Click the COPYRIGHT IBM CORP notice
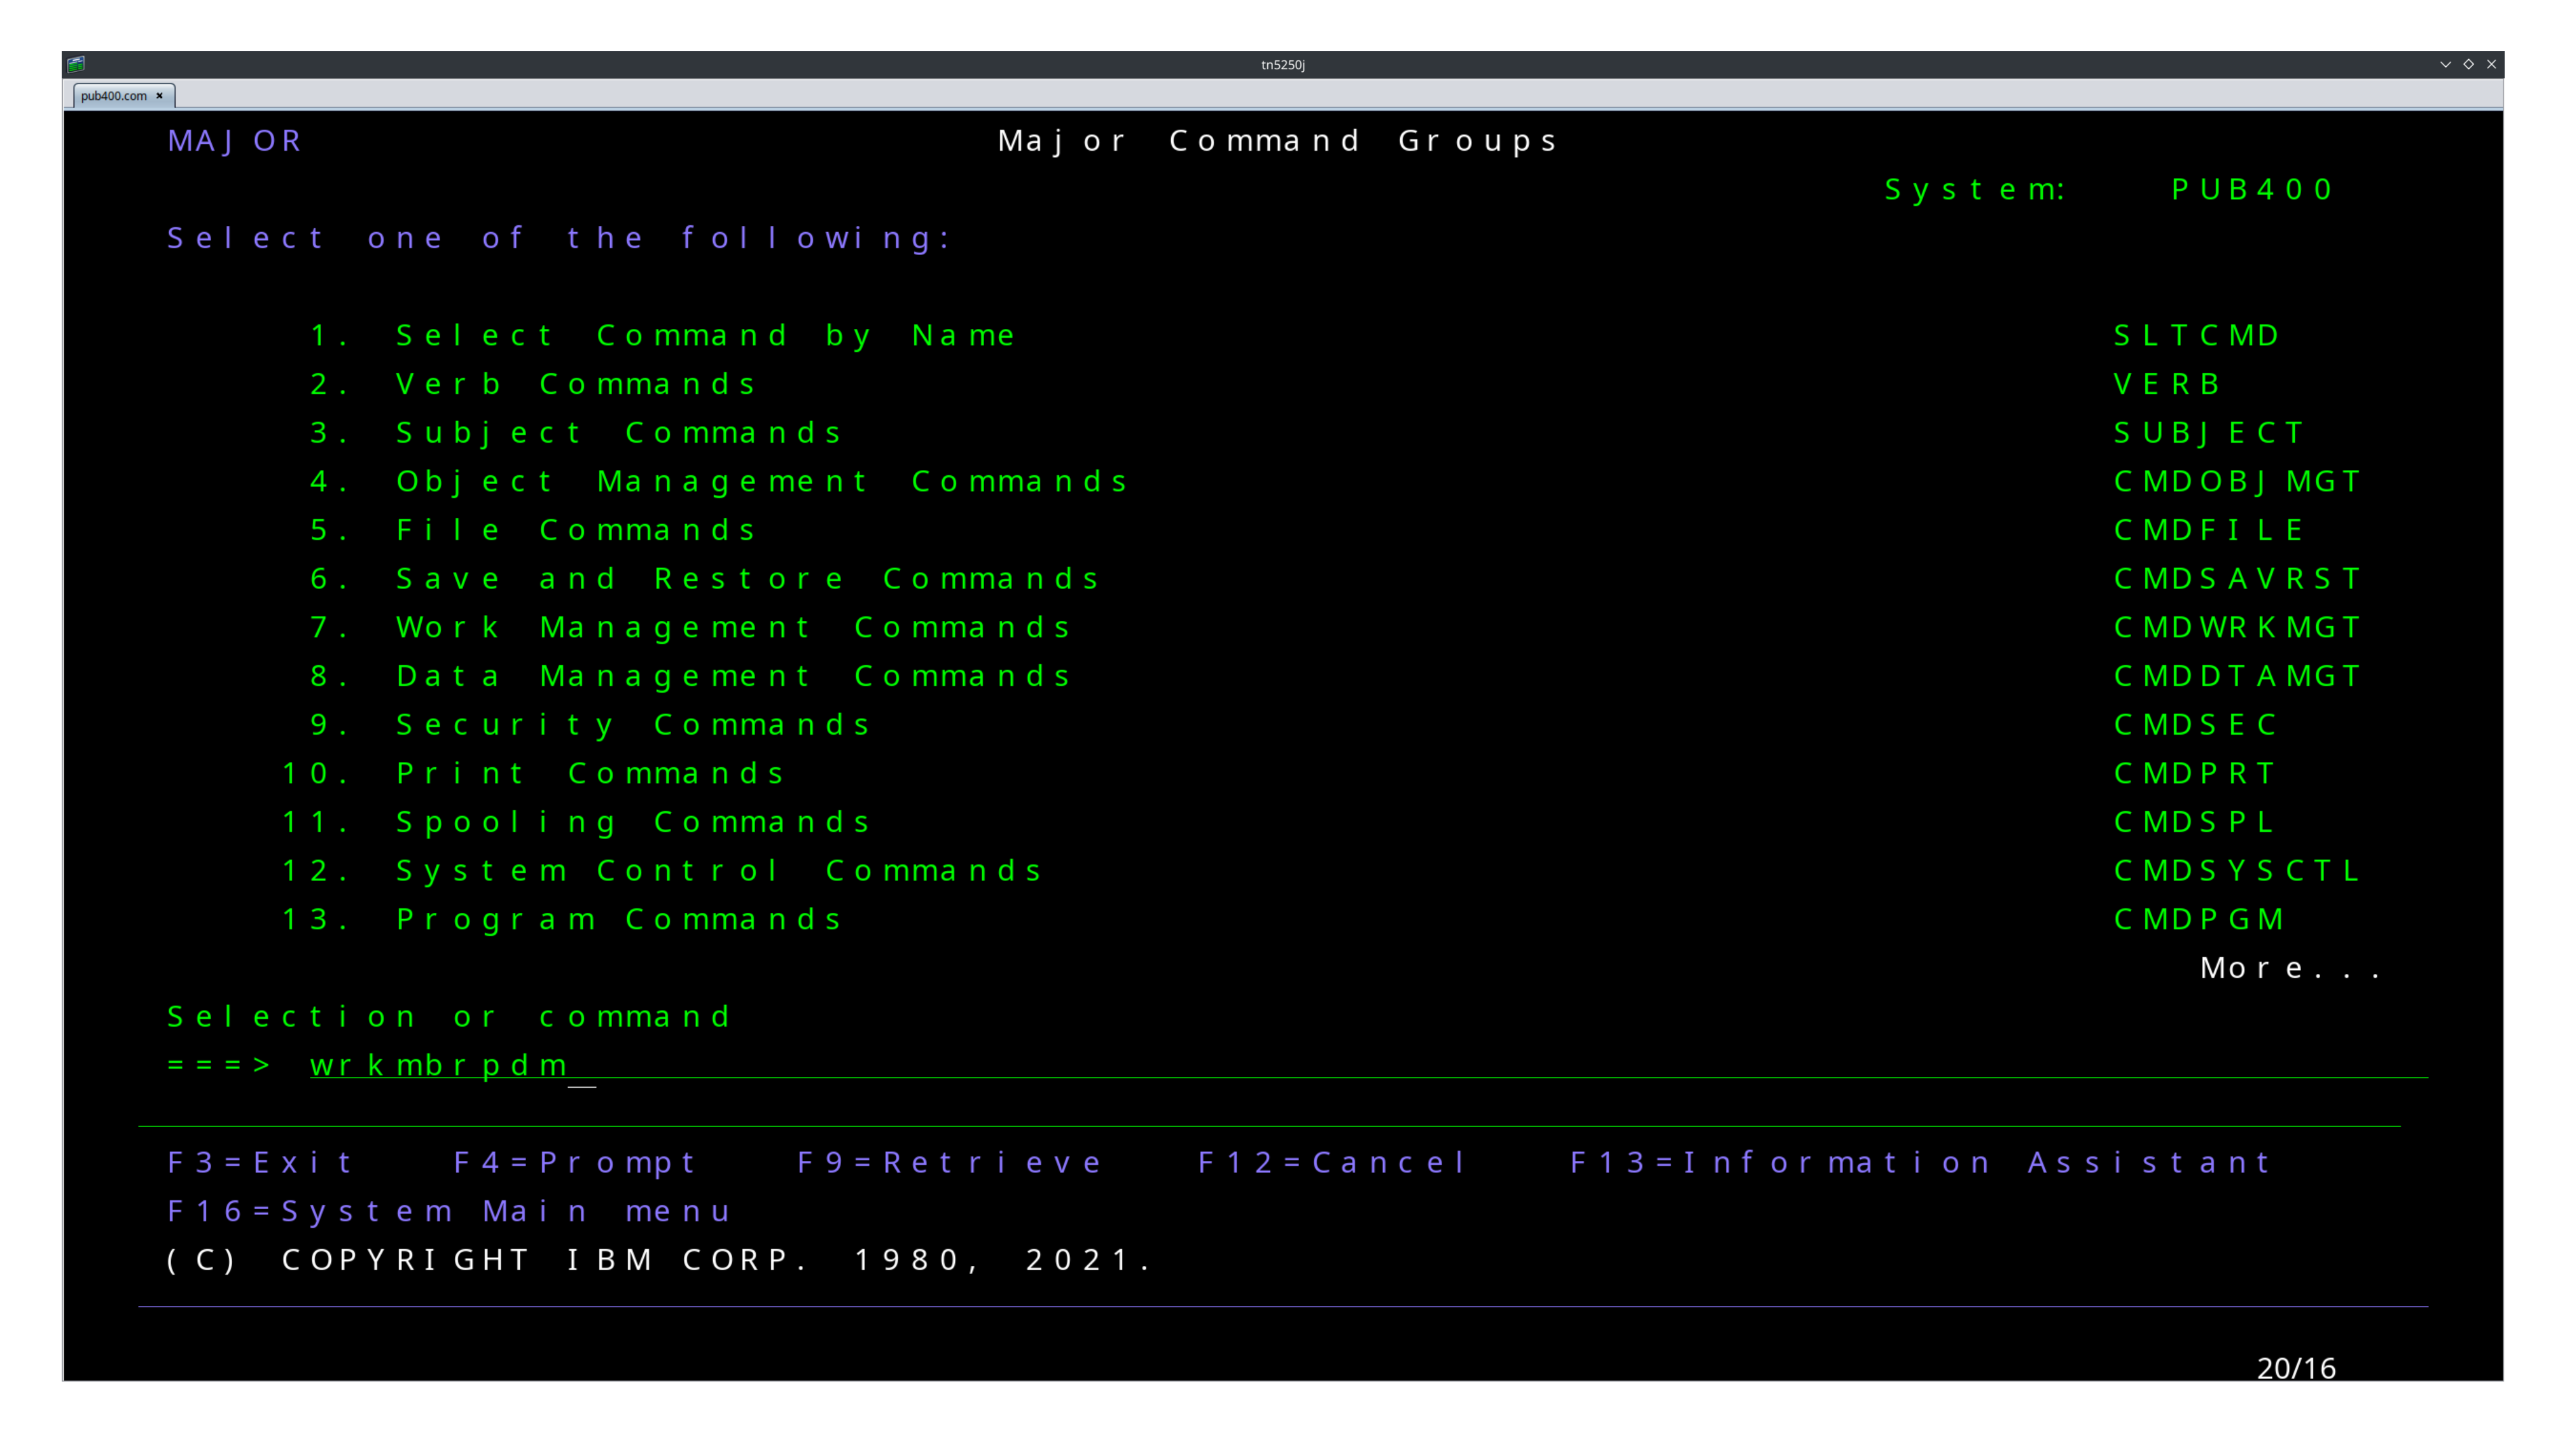The width and height of the screenshot is (2567, 1456). click(x=659, y=1259)
